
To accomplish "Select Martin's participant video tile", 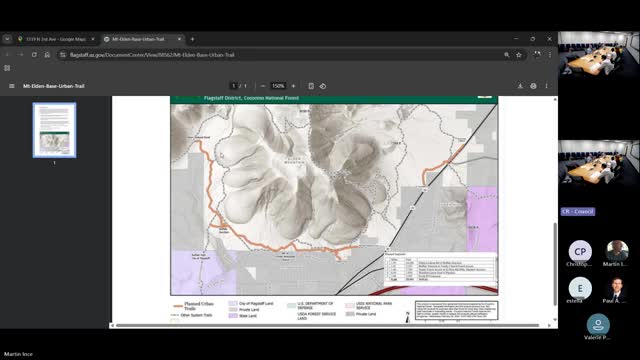I will (617, 251).
